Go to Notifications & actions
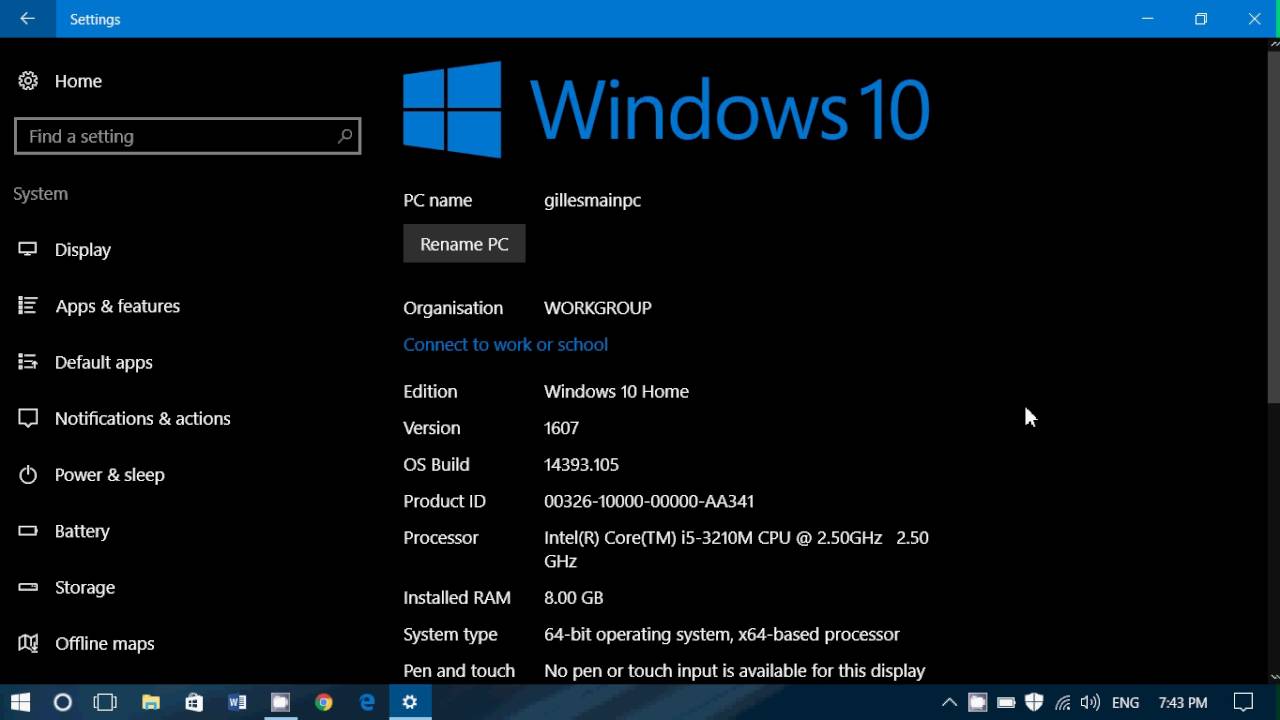The height and width of the screenshot is (720, 1280). pyautogui.click(x=142, y=418)
